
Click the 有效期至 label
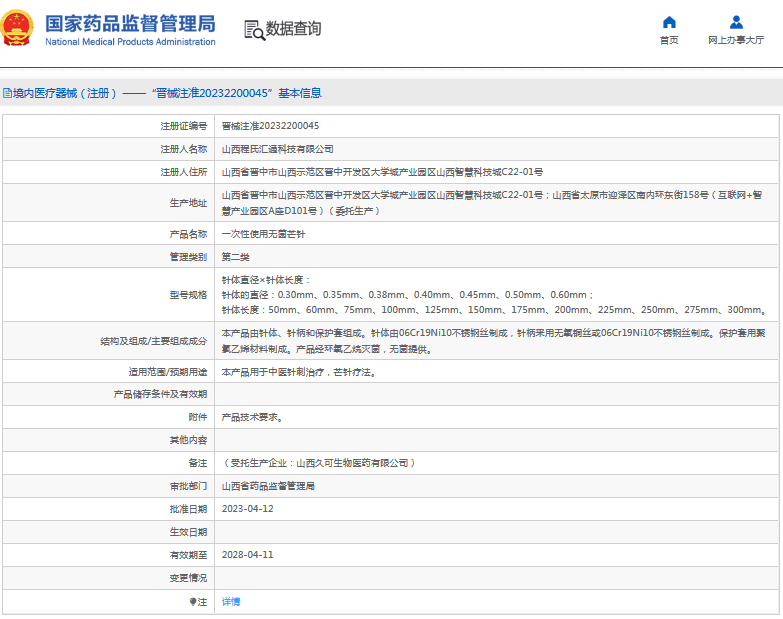point(188,555)
